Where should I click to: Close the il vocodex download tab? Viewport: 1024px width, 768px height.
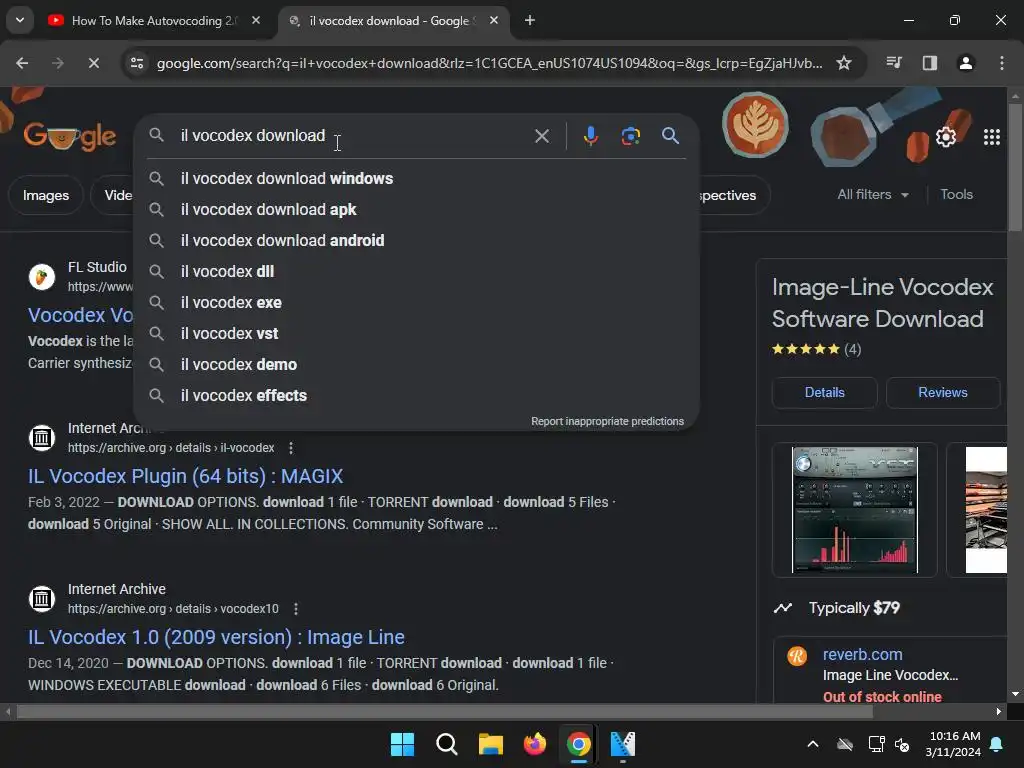click(494, 20)
